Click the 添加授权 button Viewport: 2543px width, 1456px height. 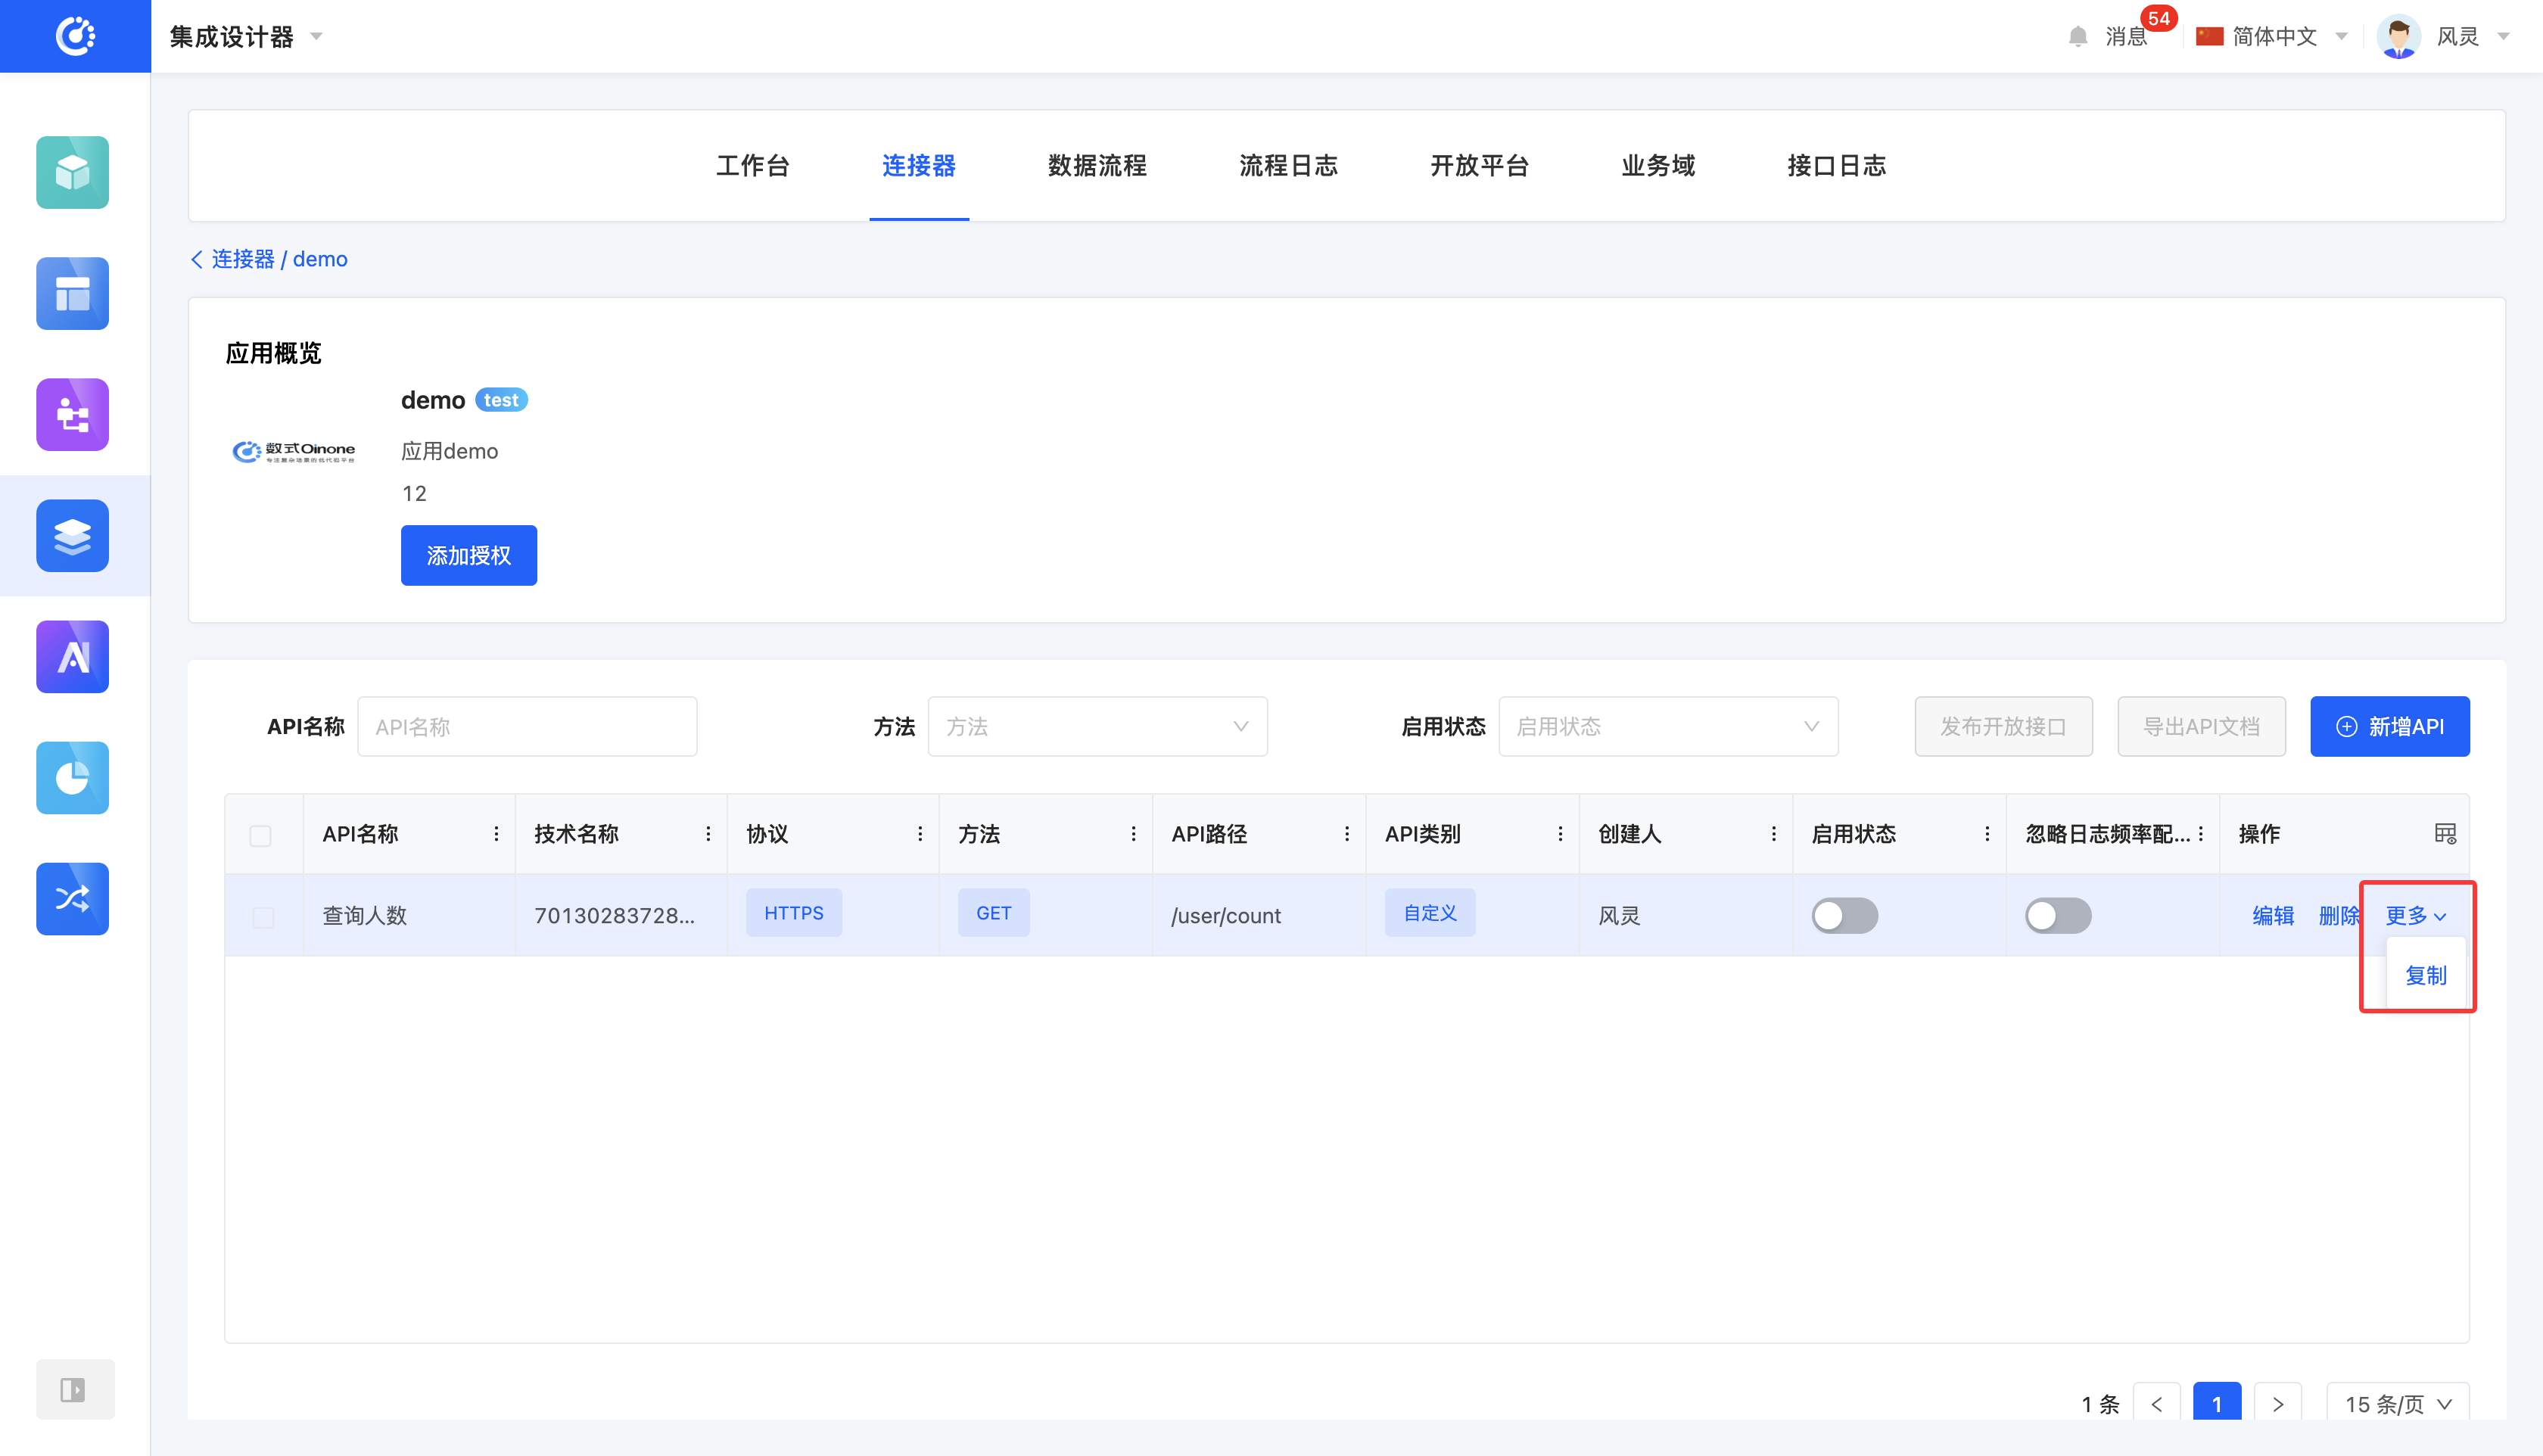(468, 555)
